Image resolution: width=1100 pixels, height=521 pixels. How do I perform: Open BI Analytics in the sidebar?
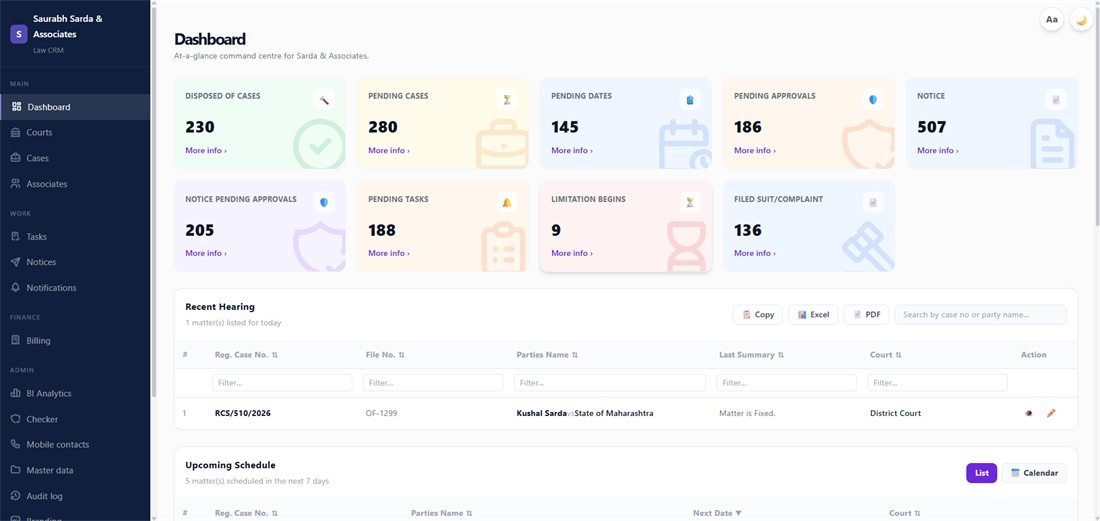(x=74, y=393)
